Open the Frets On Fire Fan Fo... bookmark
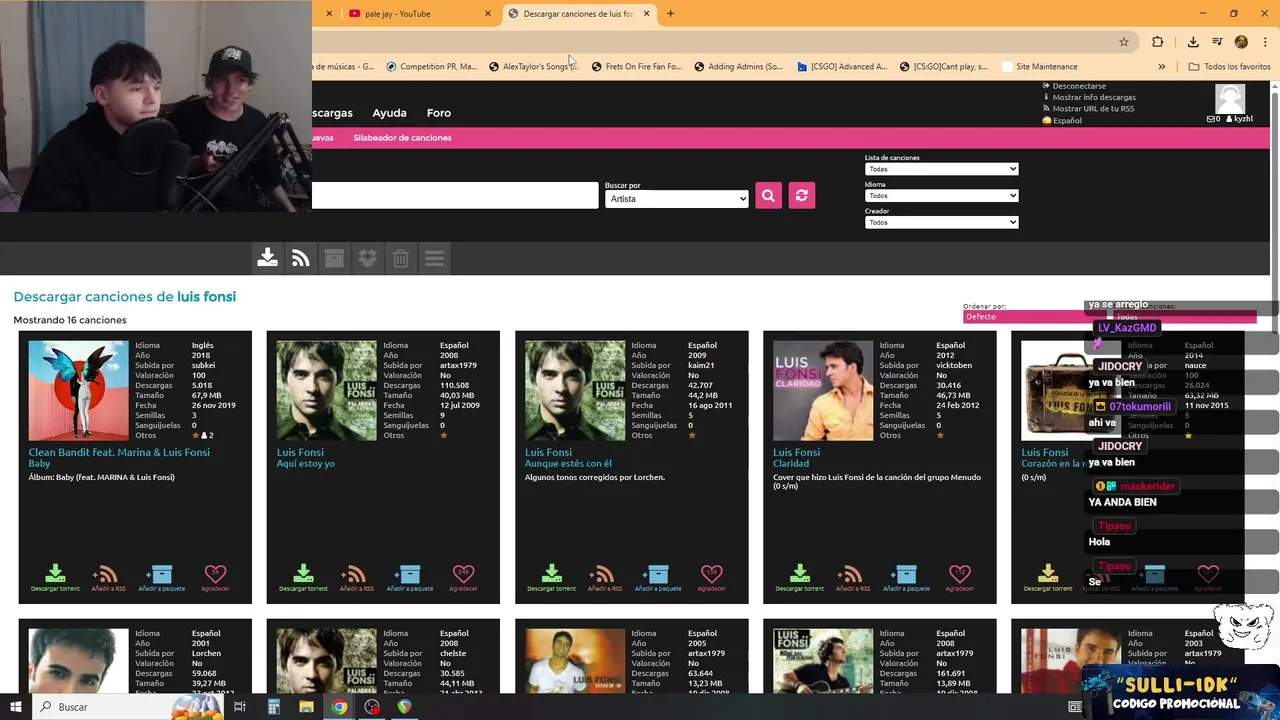This screenshot has width=1280, height=720. 637,67
